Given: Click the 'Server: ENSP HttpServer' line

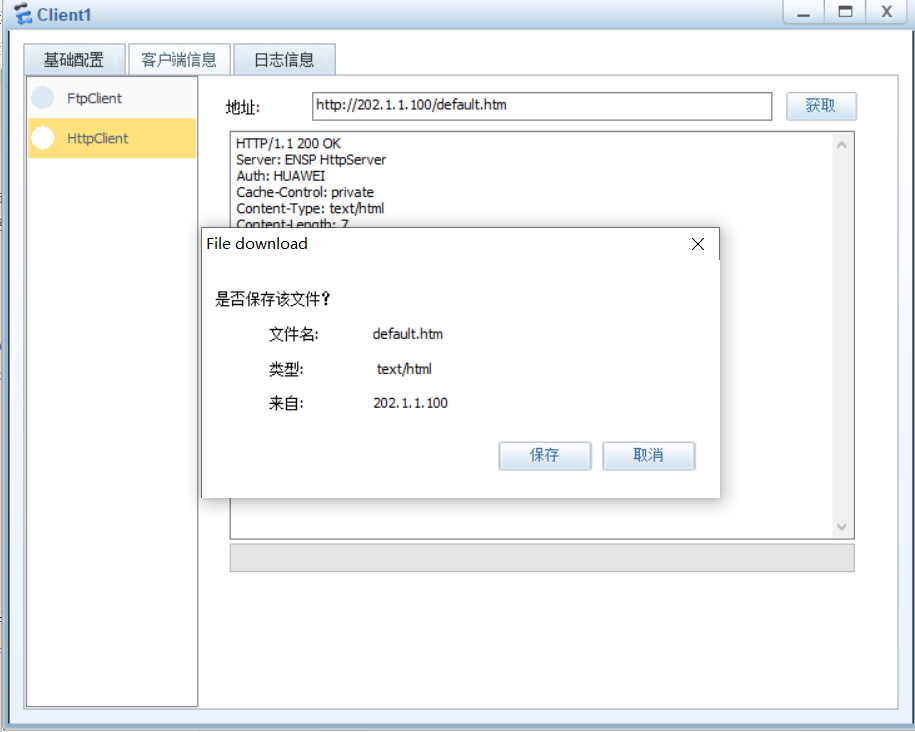Looking at the screenshot, I should tap(311, 160).
